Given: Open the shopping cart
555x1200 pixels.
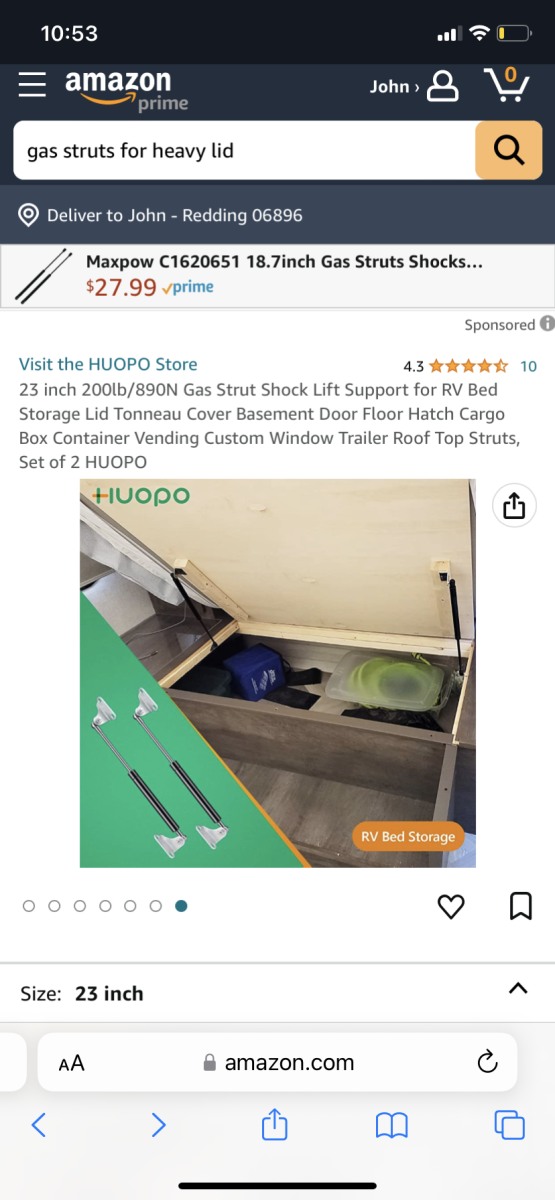Looking at the screenshot, I should point(506,85).
